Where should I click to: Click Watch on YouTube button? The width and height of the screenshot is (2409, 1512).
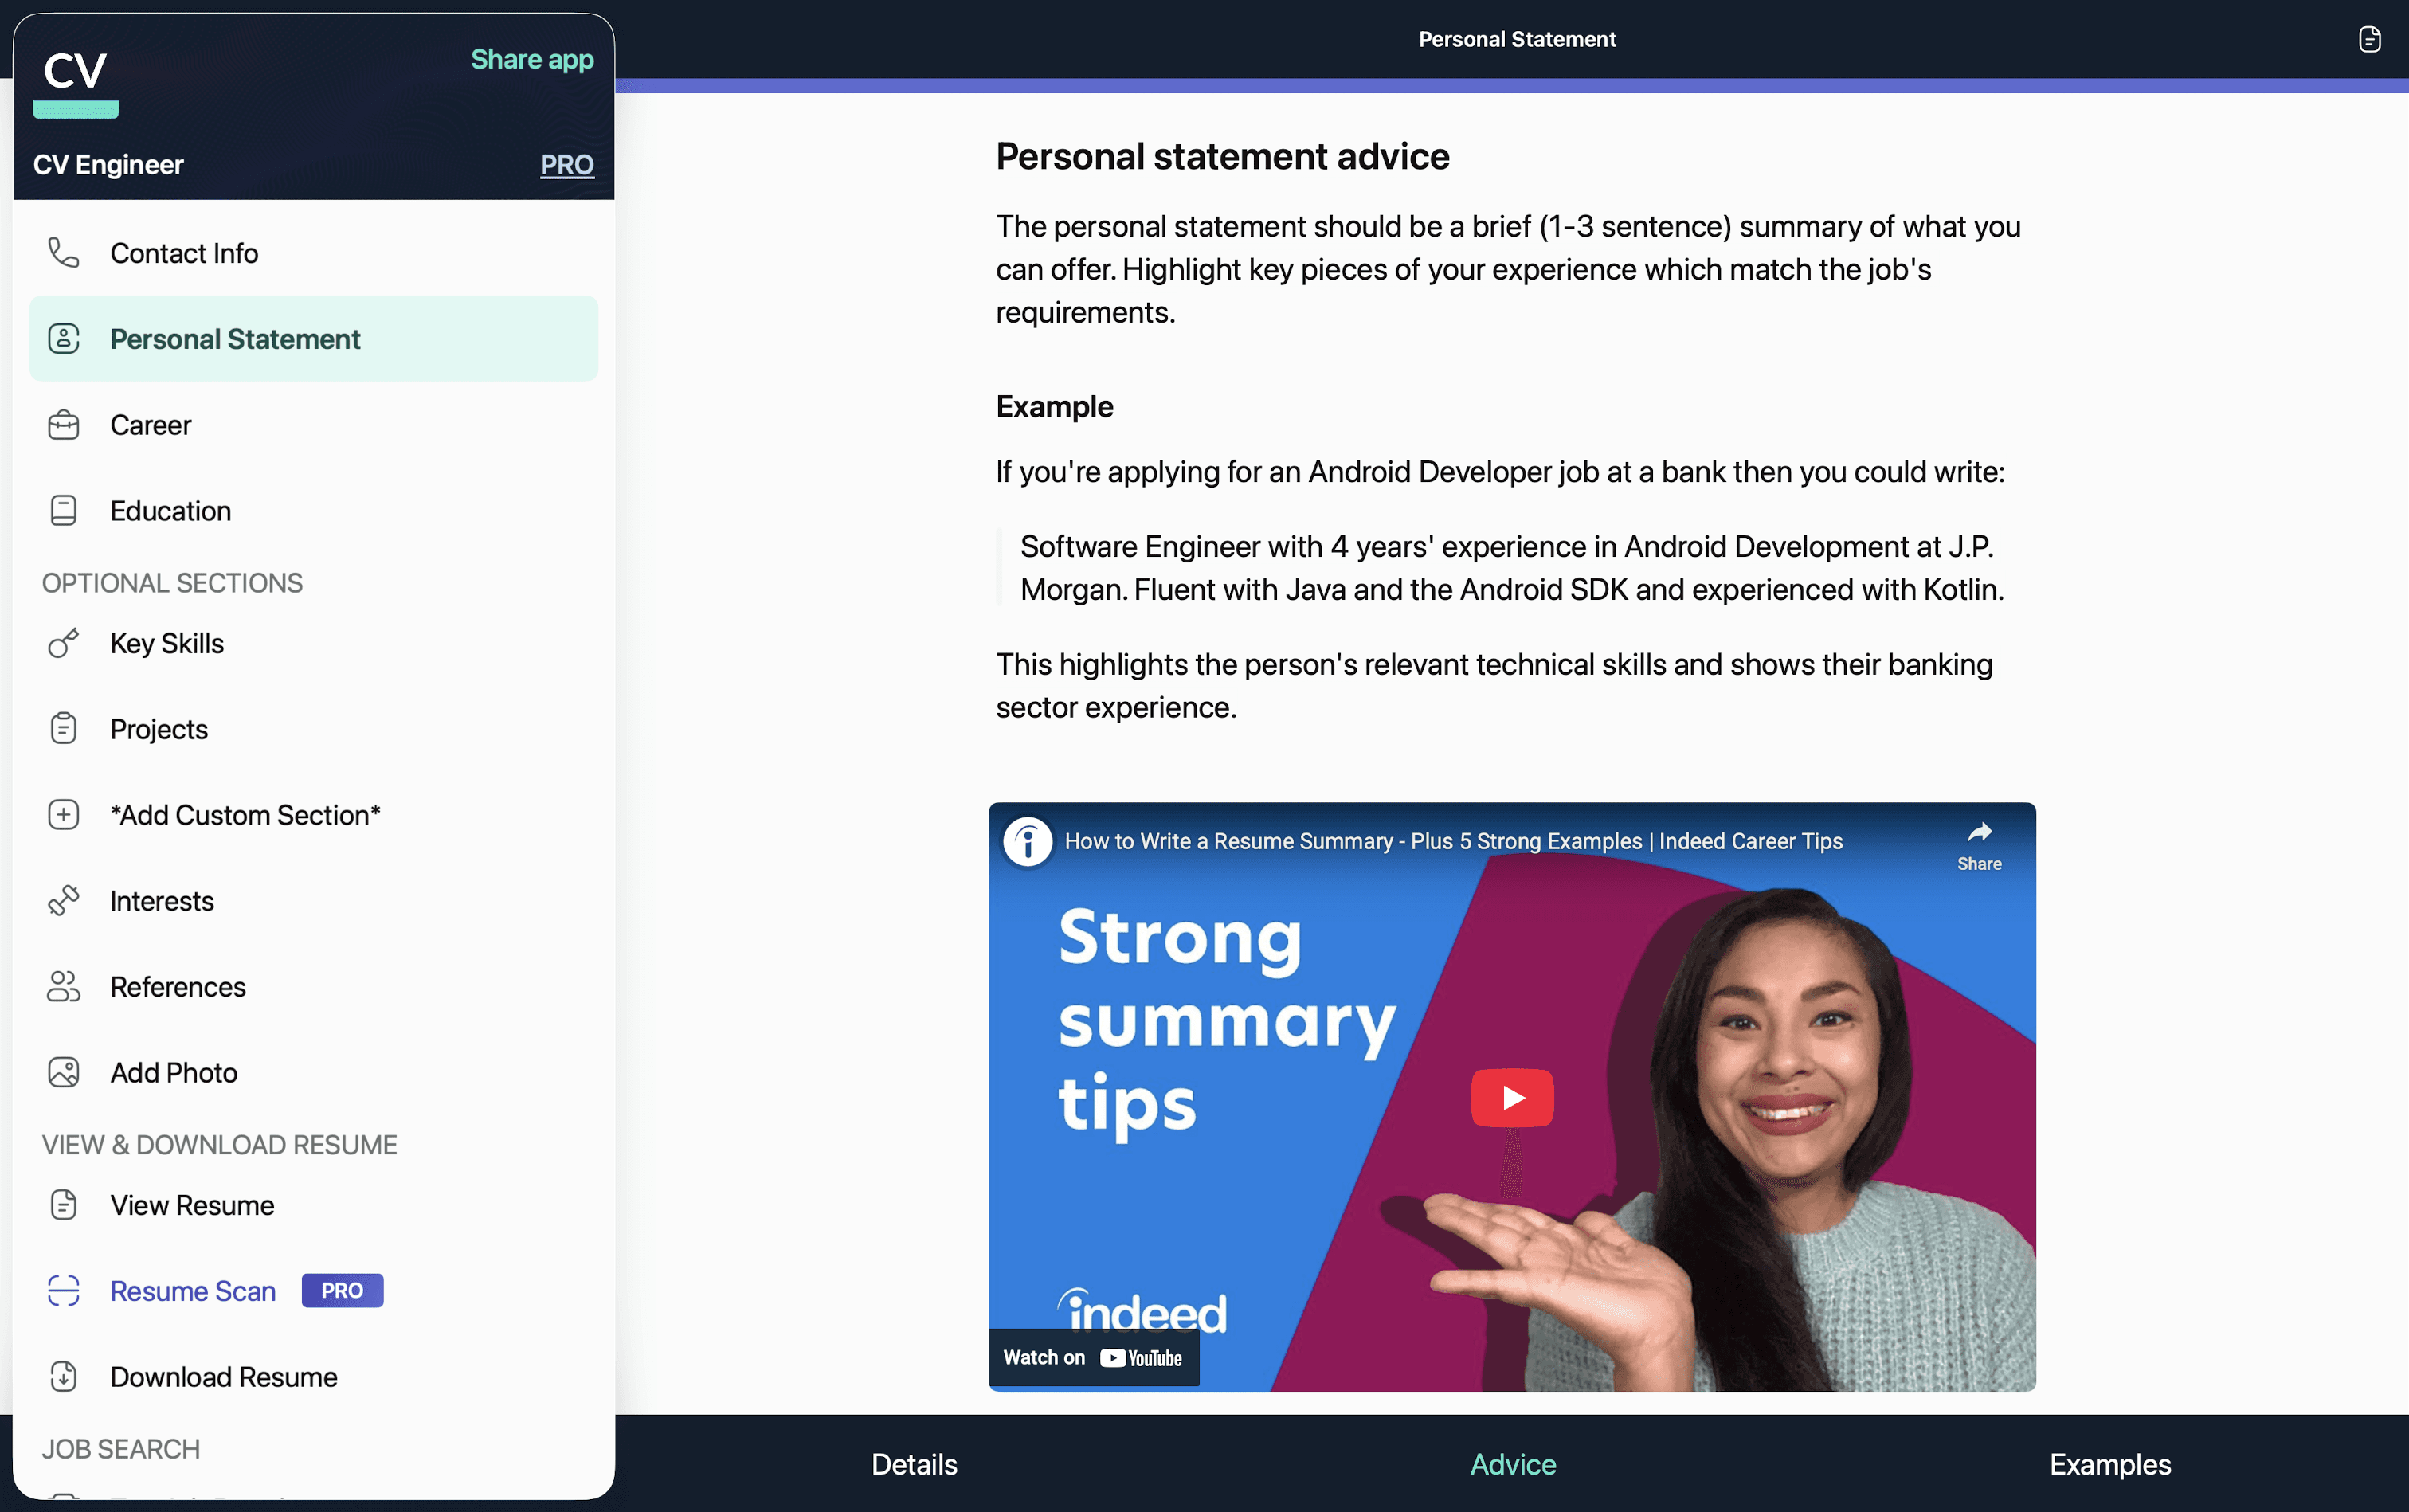1092,1357
